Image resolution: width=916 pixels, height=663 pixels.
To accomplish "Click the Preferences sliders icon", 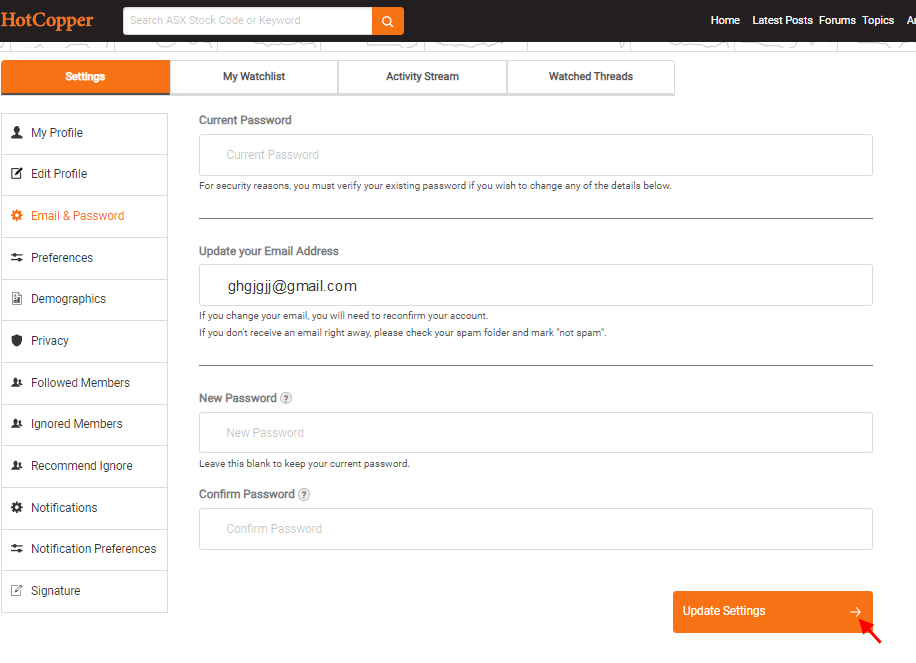I will [15, 257].
